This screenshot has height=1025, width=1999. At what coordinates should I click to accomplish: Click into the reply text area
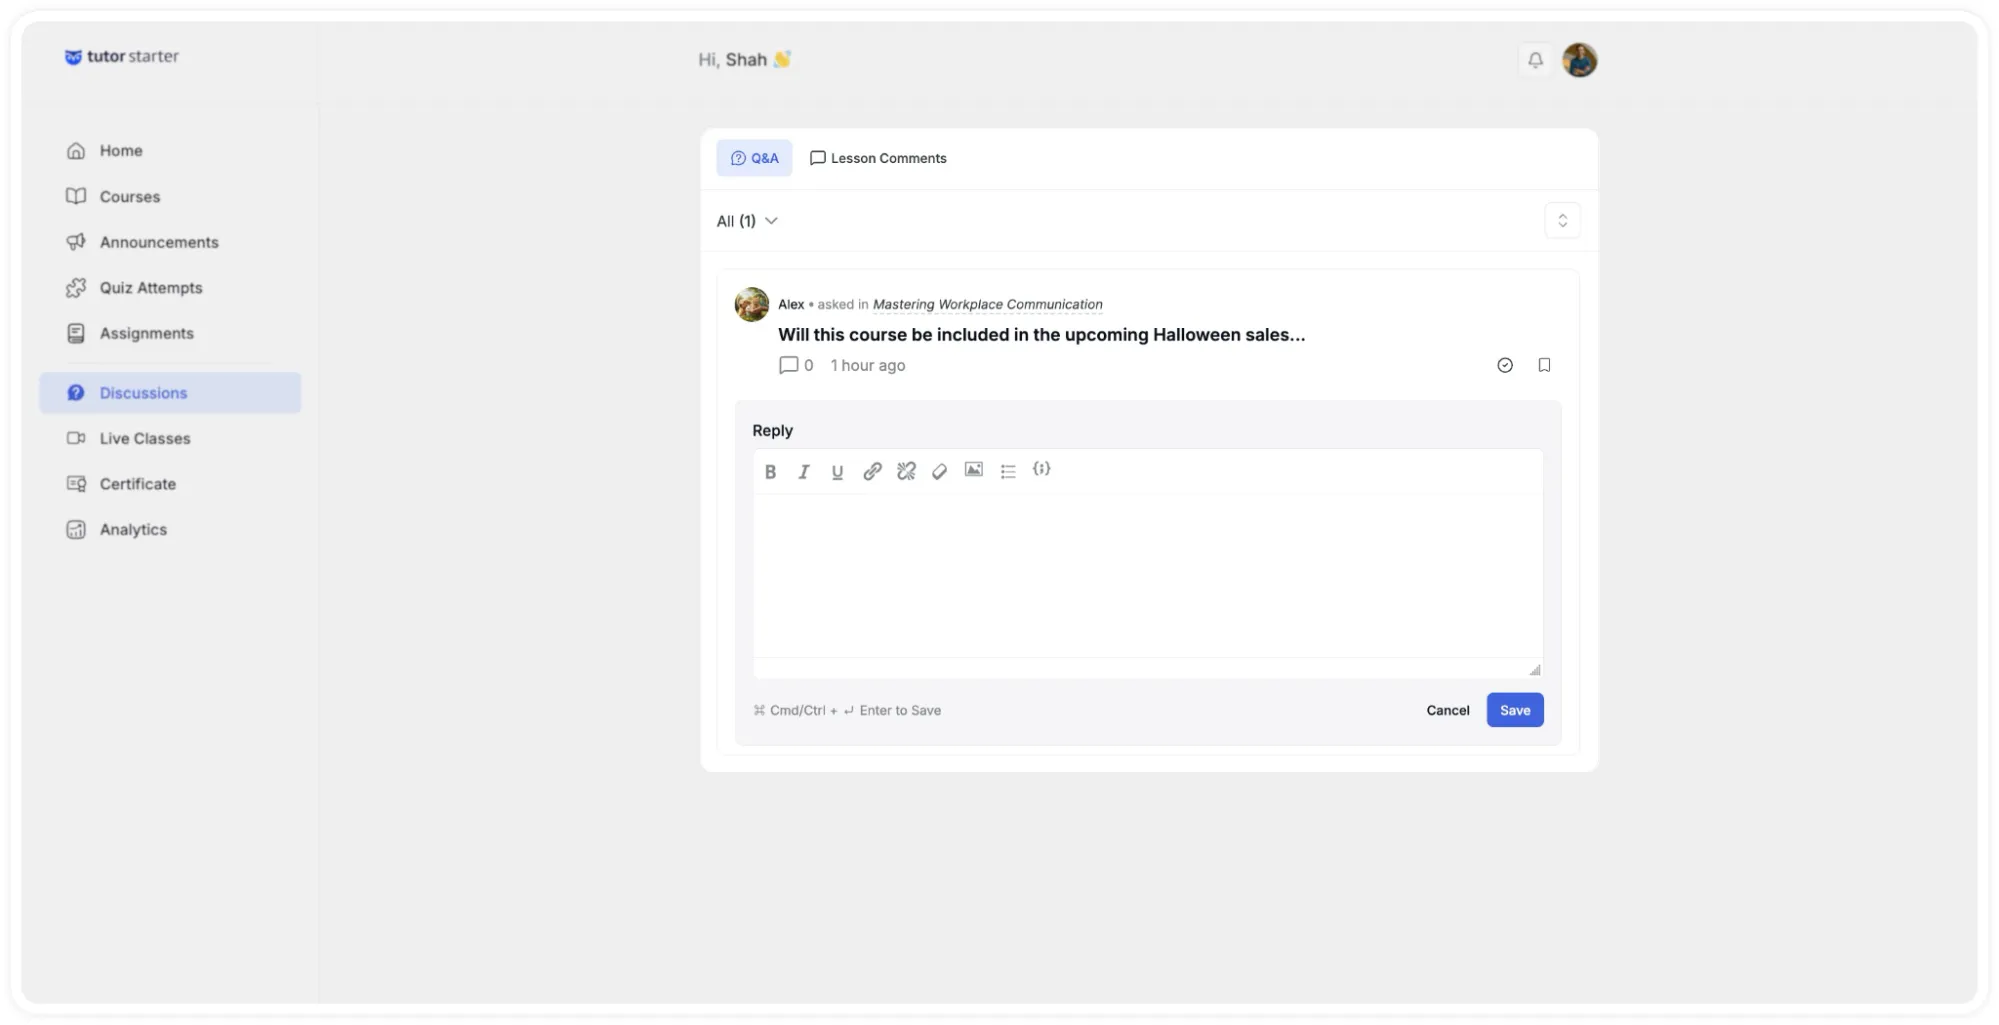coord(1147,576)
